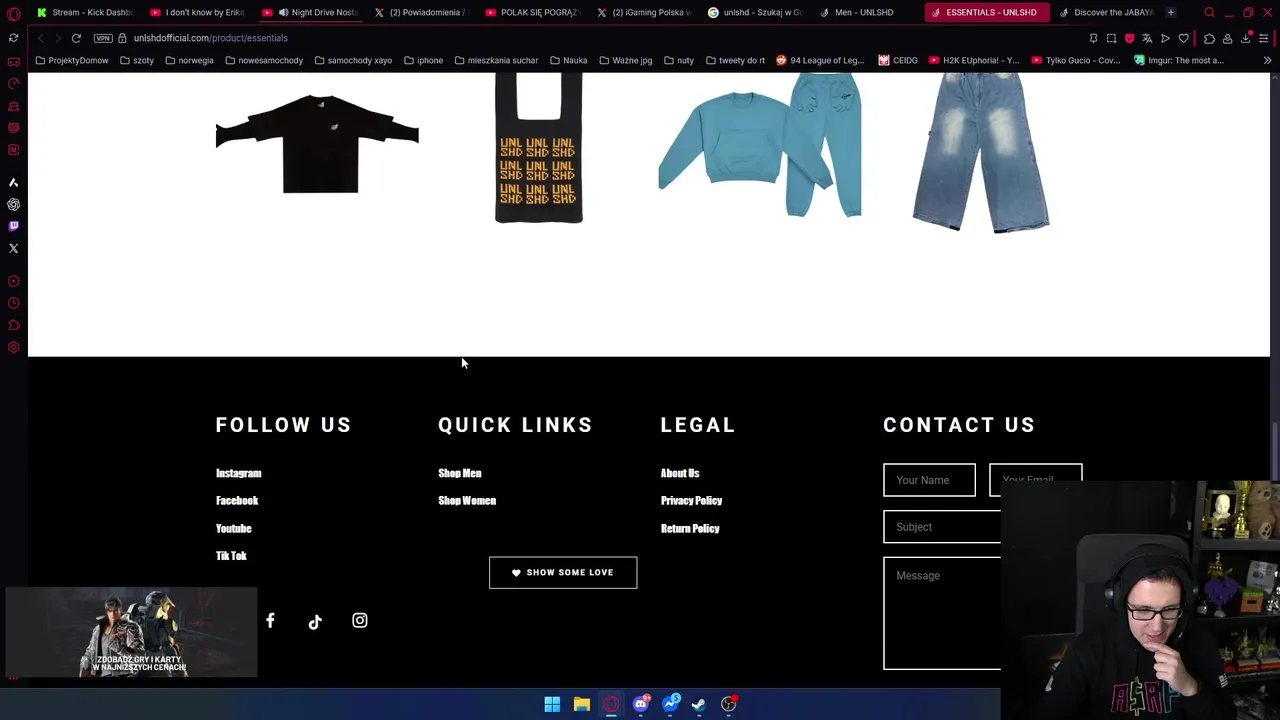The image size is (1280, 720).
Task: Open the Aria AI sidebar icon
Action: 13,182
